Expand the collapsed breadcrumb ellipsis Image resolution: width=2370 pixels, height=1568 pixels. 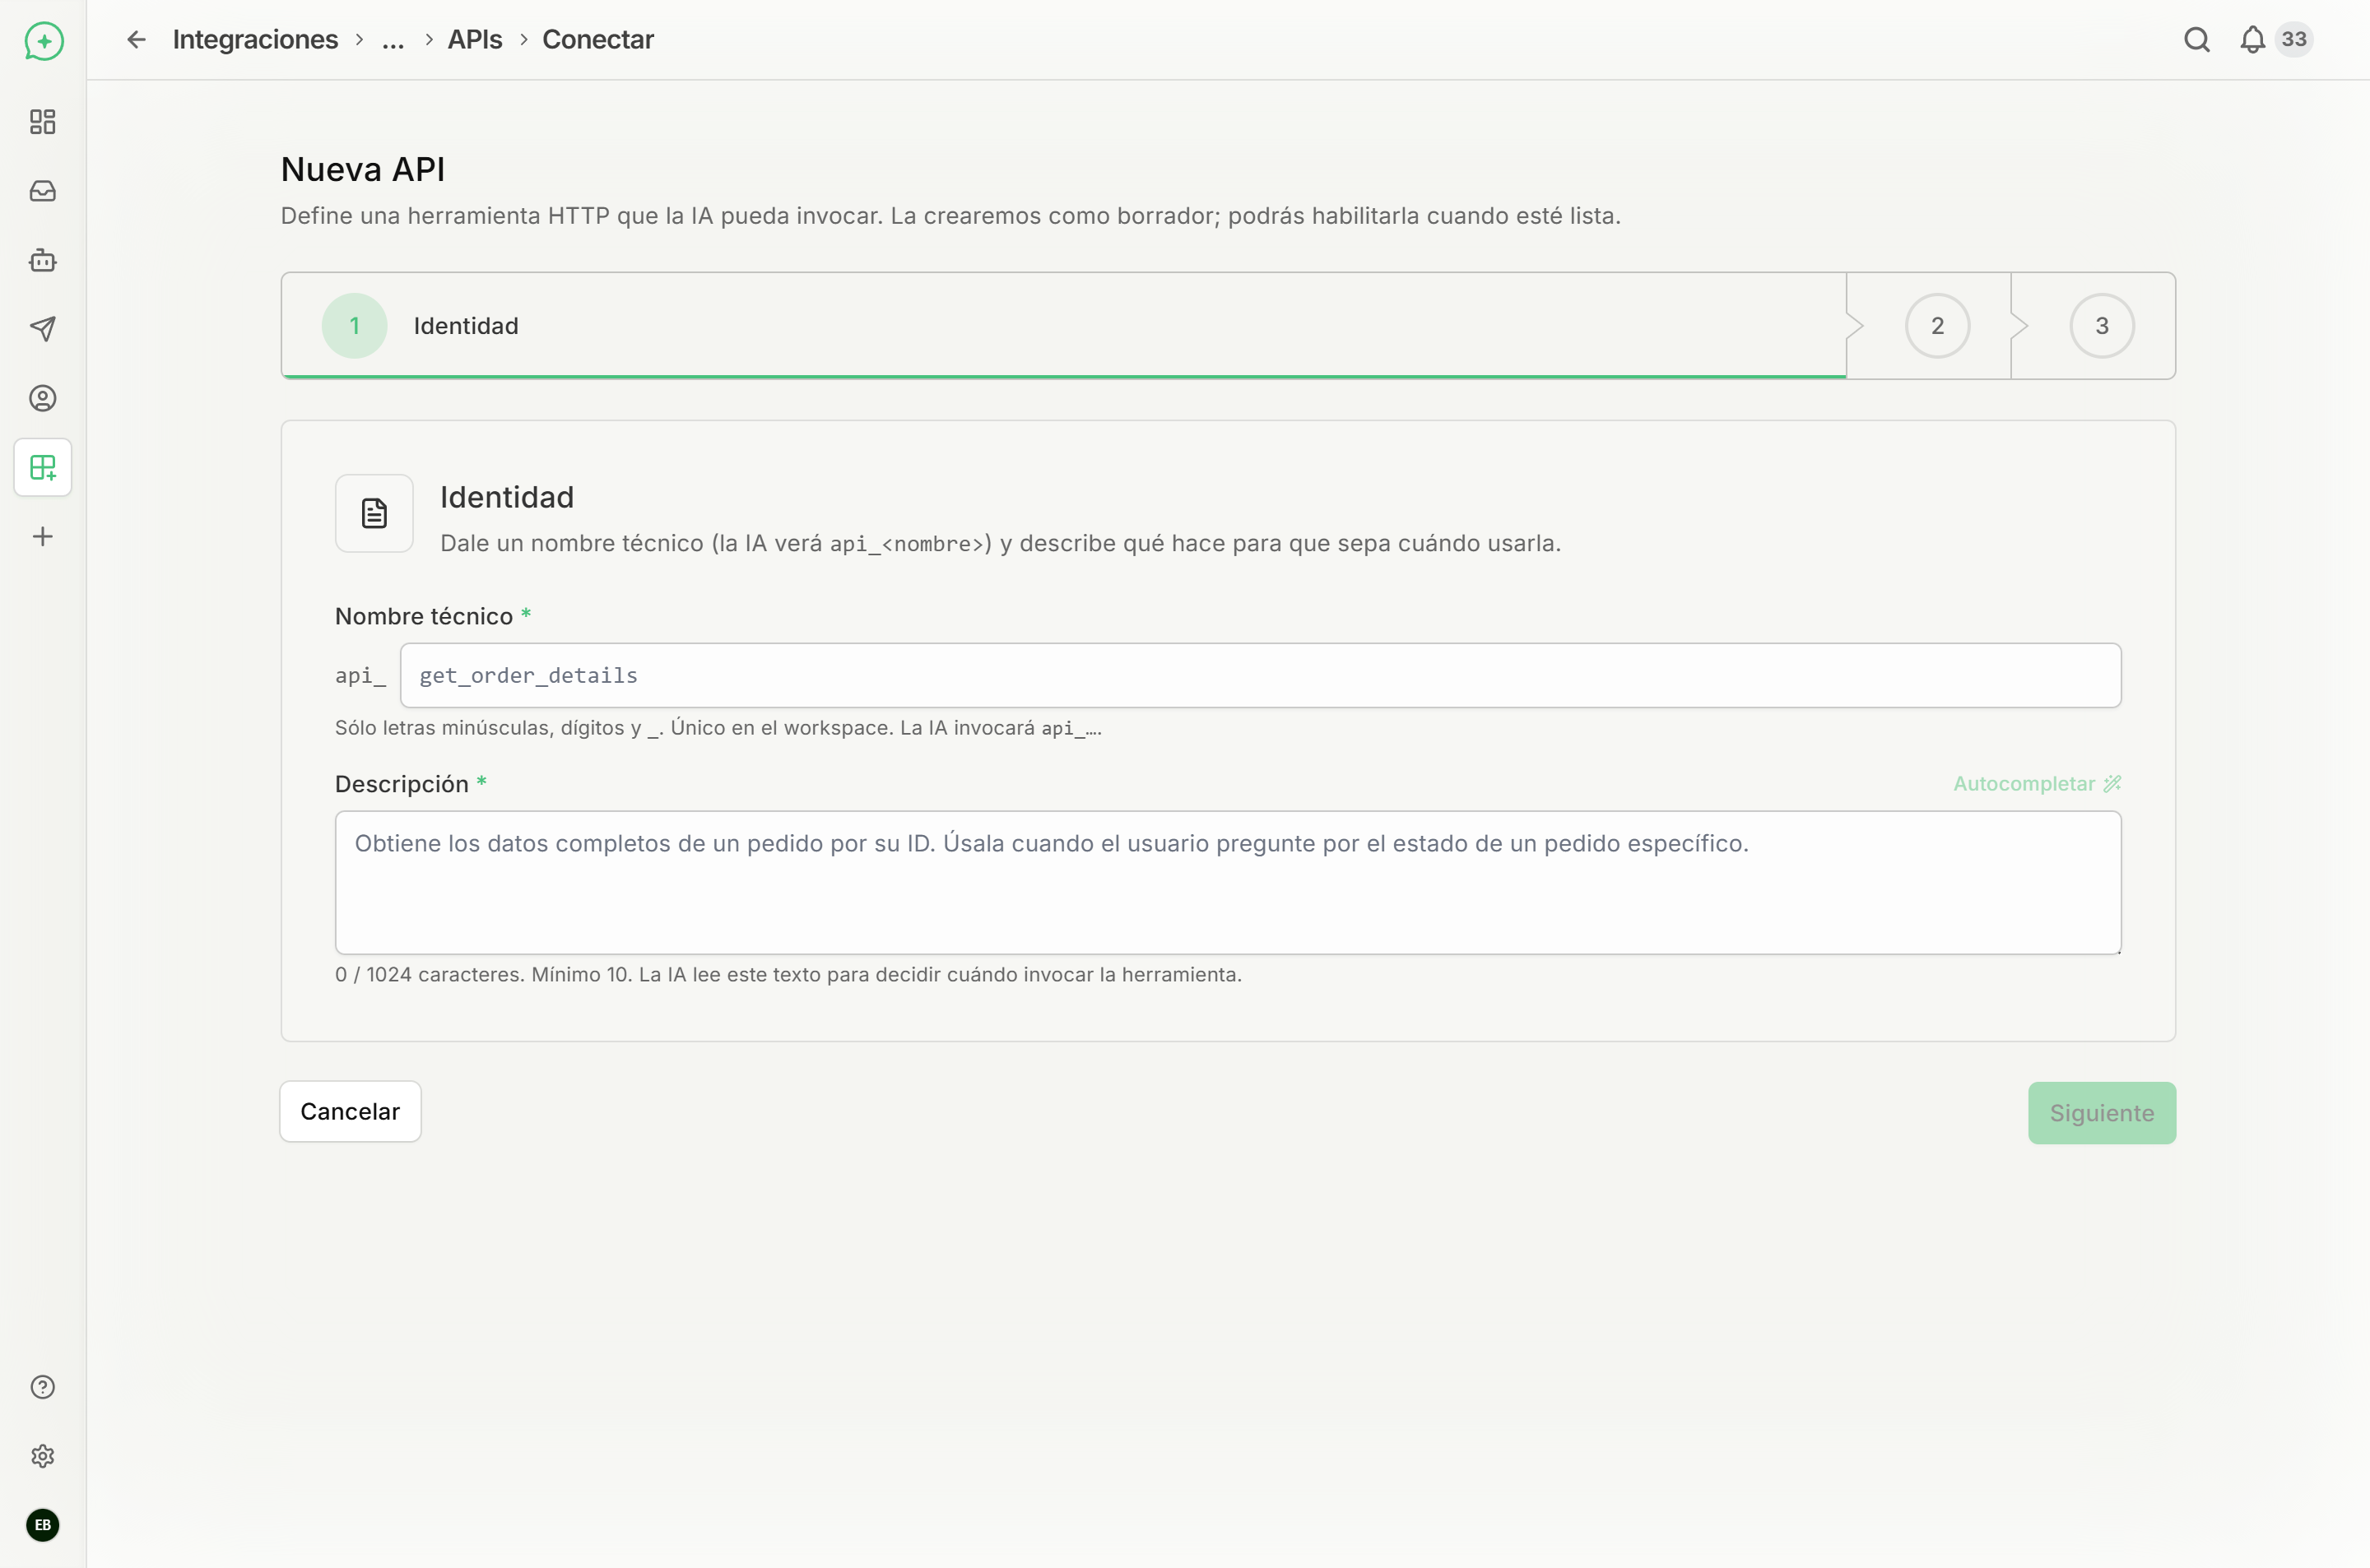[393, 39]
